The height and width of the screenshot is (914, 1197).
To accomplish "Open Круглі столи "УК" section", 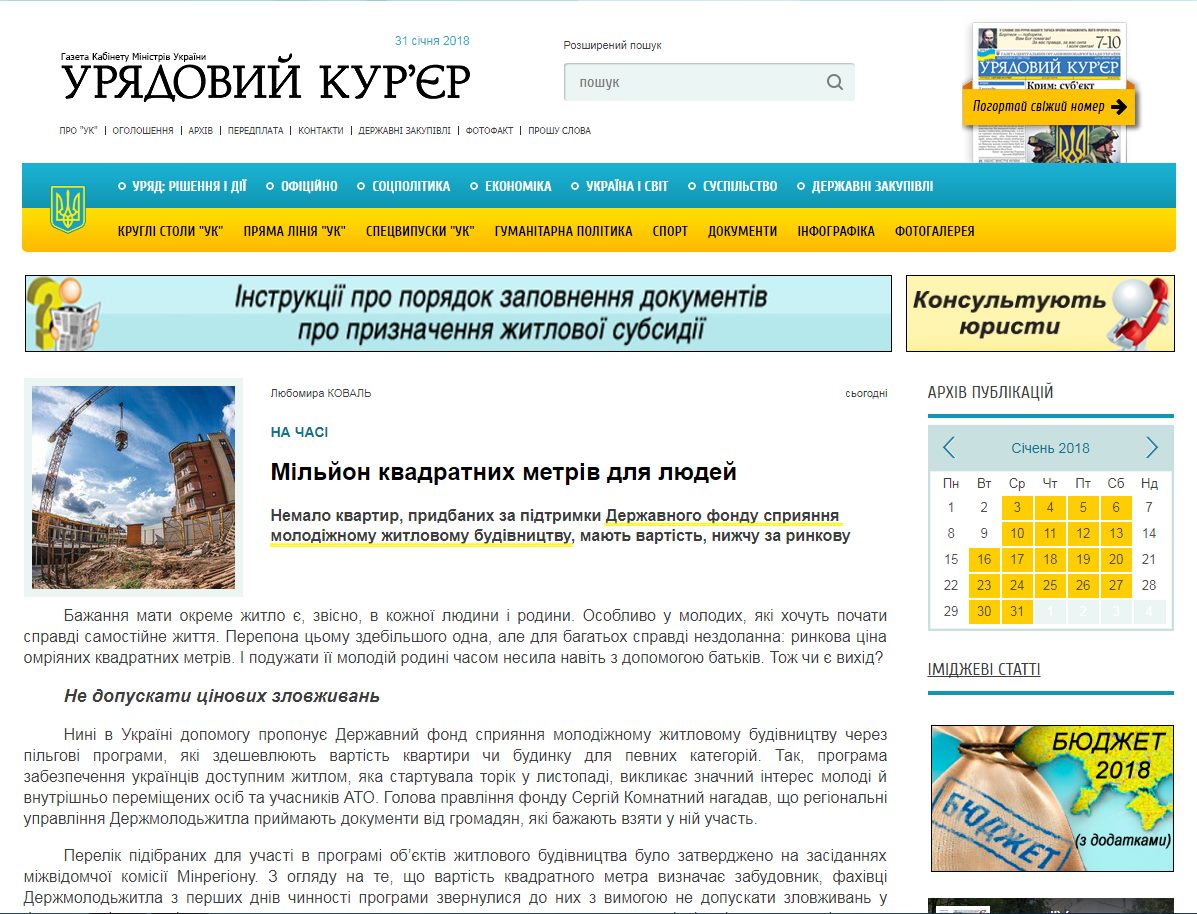I will coord(170,231).
